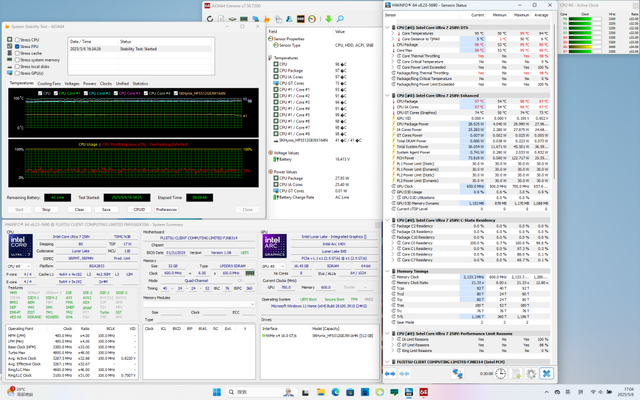Viewport: 640px width, 400px height.
Task: Click the AIDA64 Refresh toolbar icon
Action: coord(210,19)
